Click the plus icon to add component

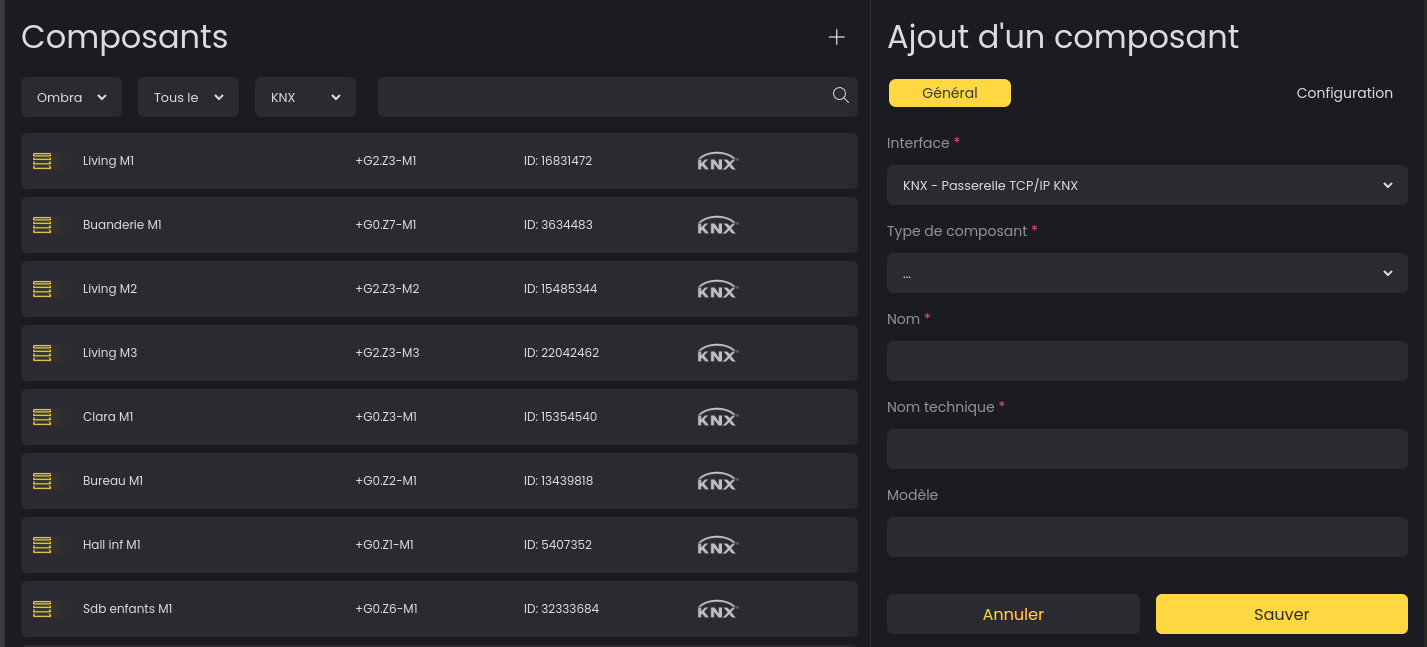point(837,37)
